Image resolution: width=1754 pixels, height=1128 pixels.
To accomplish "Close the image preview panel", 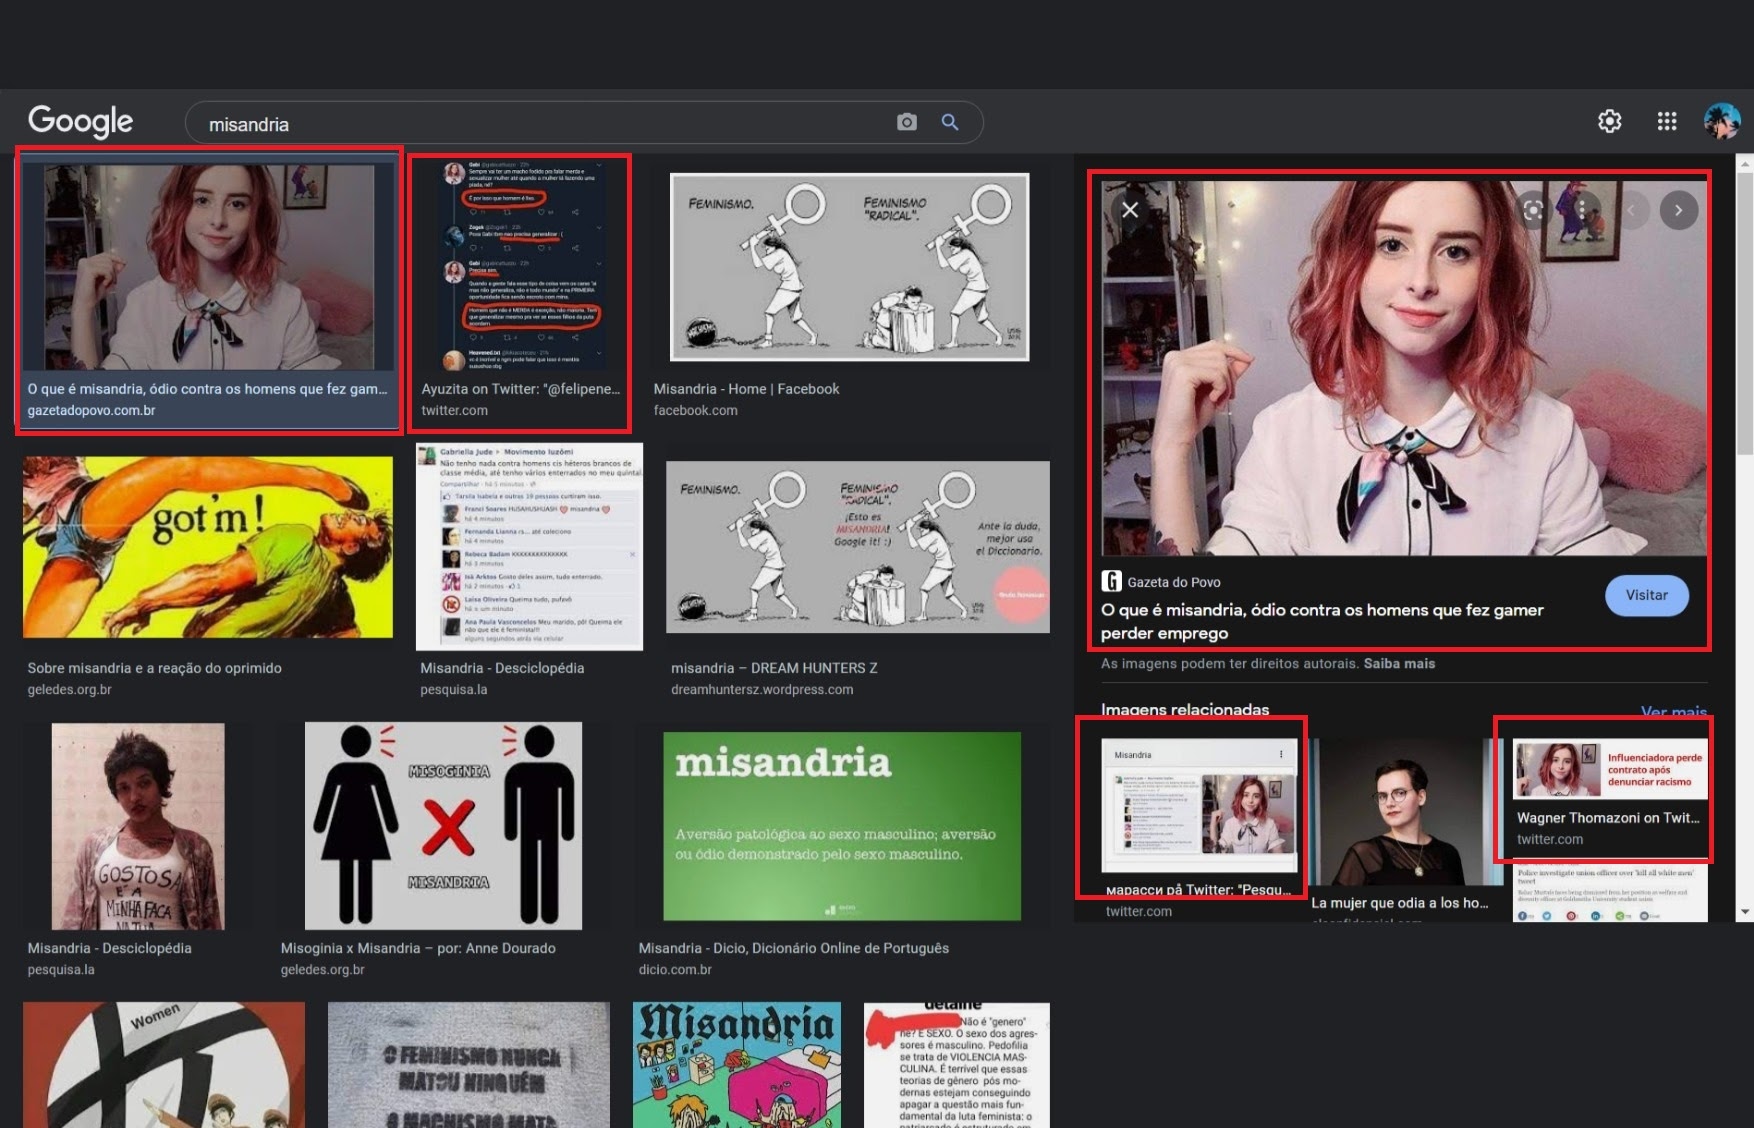I will pyautogui.click(x=1130, y=210).
